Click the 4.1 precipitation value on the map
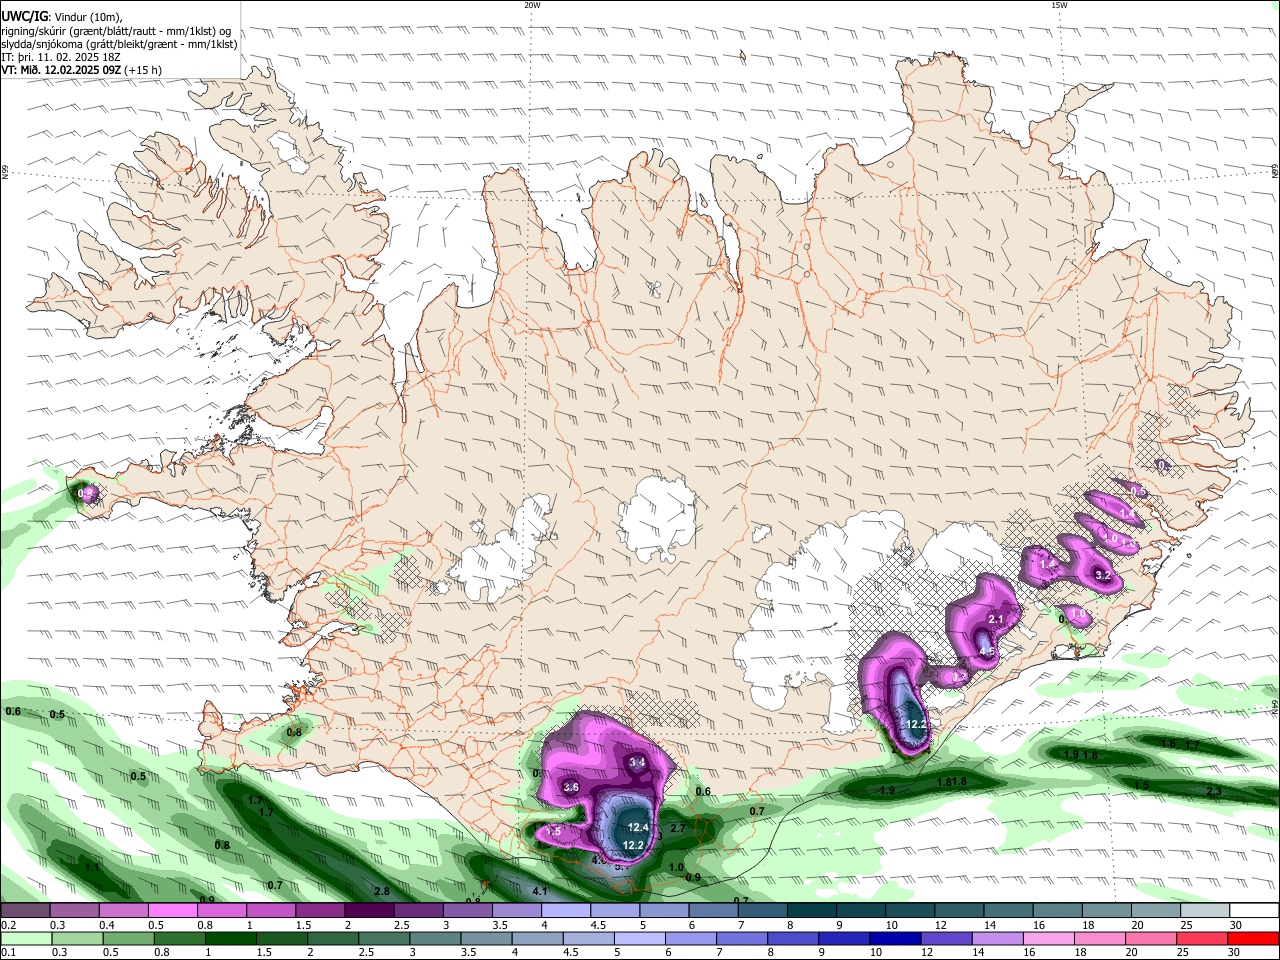 pos(540,891)
